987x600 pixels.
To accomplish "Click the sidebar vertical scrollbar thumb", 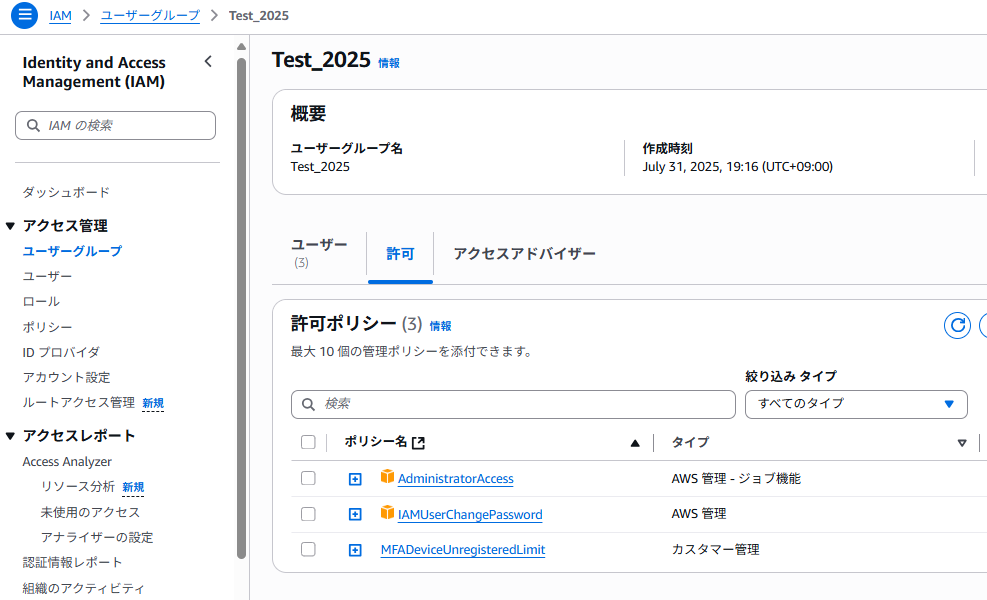I will (x=241, y=308).
